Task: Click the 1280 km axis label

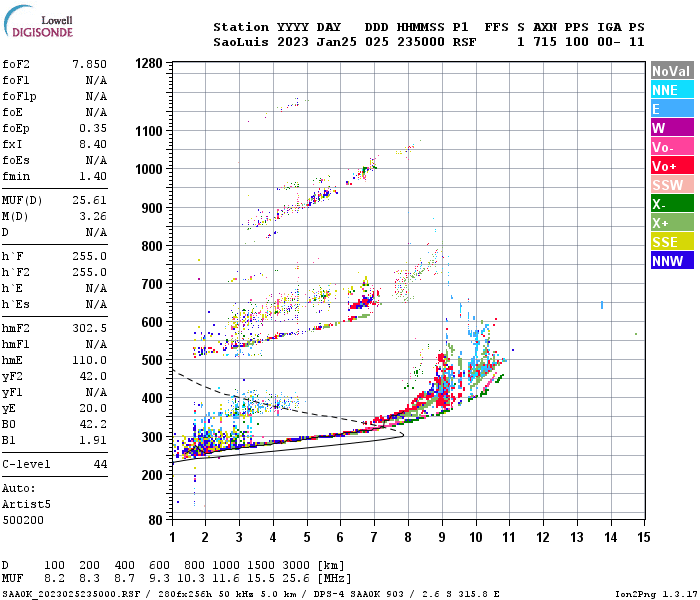Action: click(x=149, y=63)
